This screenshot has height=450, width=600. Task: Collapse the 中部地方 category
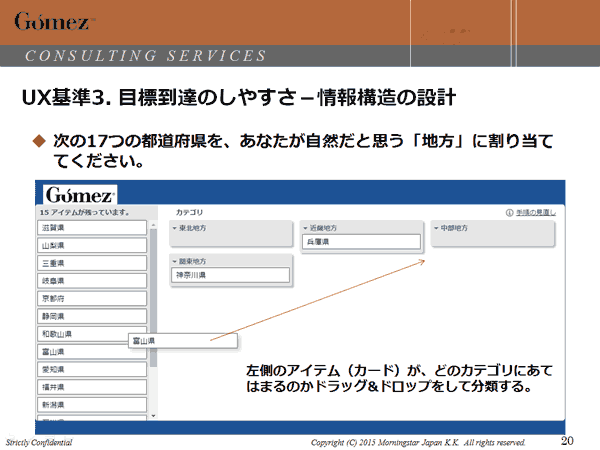435,228
